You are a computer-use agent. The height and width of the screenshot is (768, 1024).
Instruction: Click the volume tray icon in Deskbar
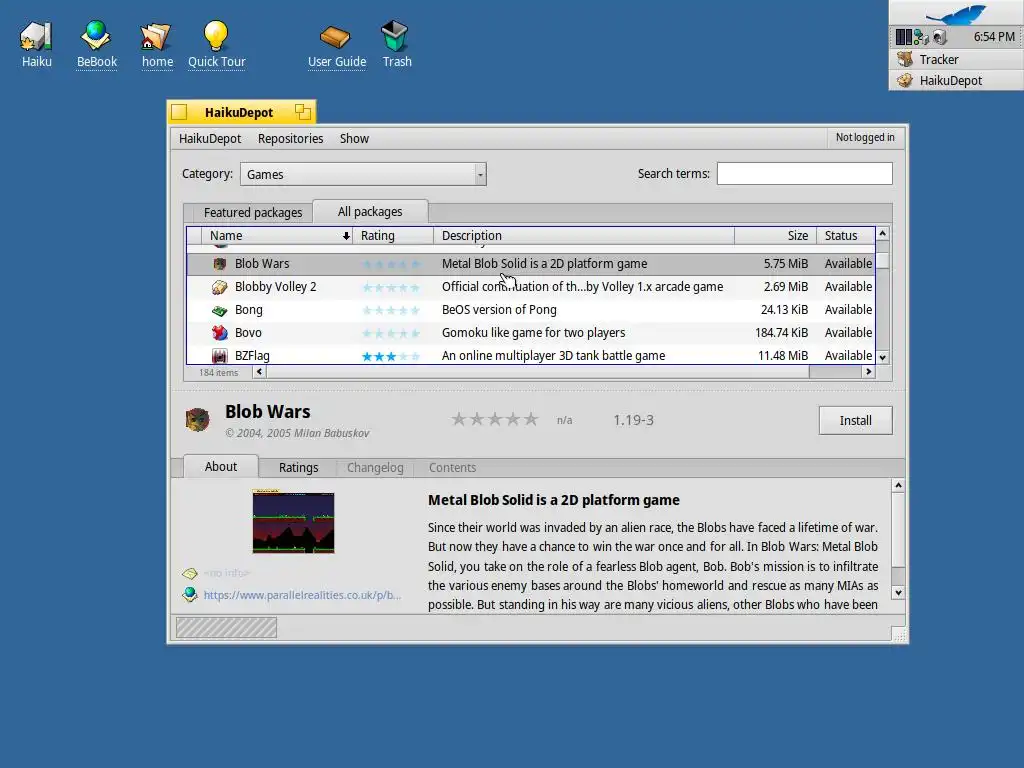940,37
